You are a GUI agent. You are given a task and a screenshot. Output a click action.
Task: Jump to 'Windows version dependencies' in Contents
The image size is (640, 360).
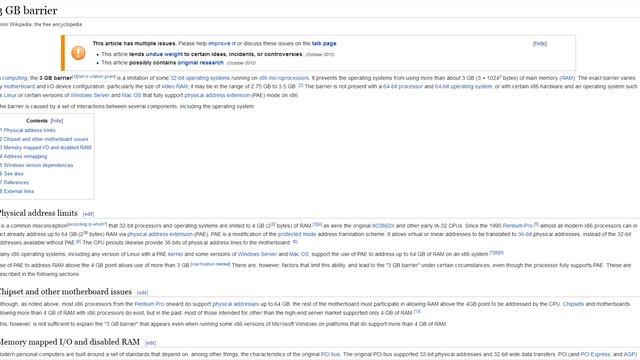tap(37, 165)
